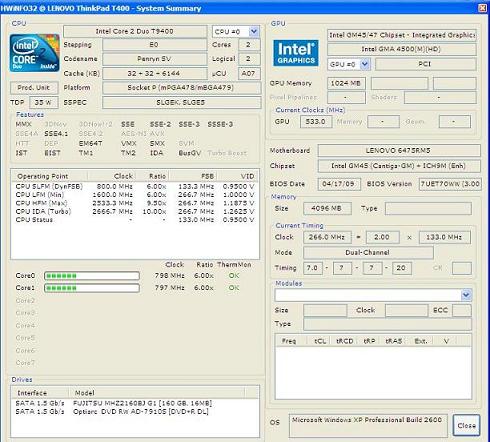Click the GPU clock 533.0 field
This screenshot has width=490, height=442.
click(x=316, y=122)
